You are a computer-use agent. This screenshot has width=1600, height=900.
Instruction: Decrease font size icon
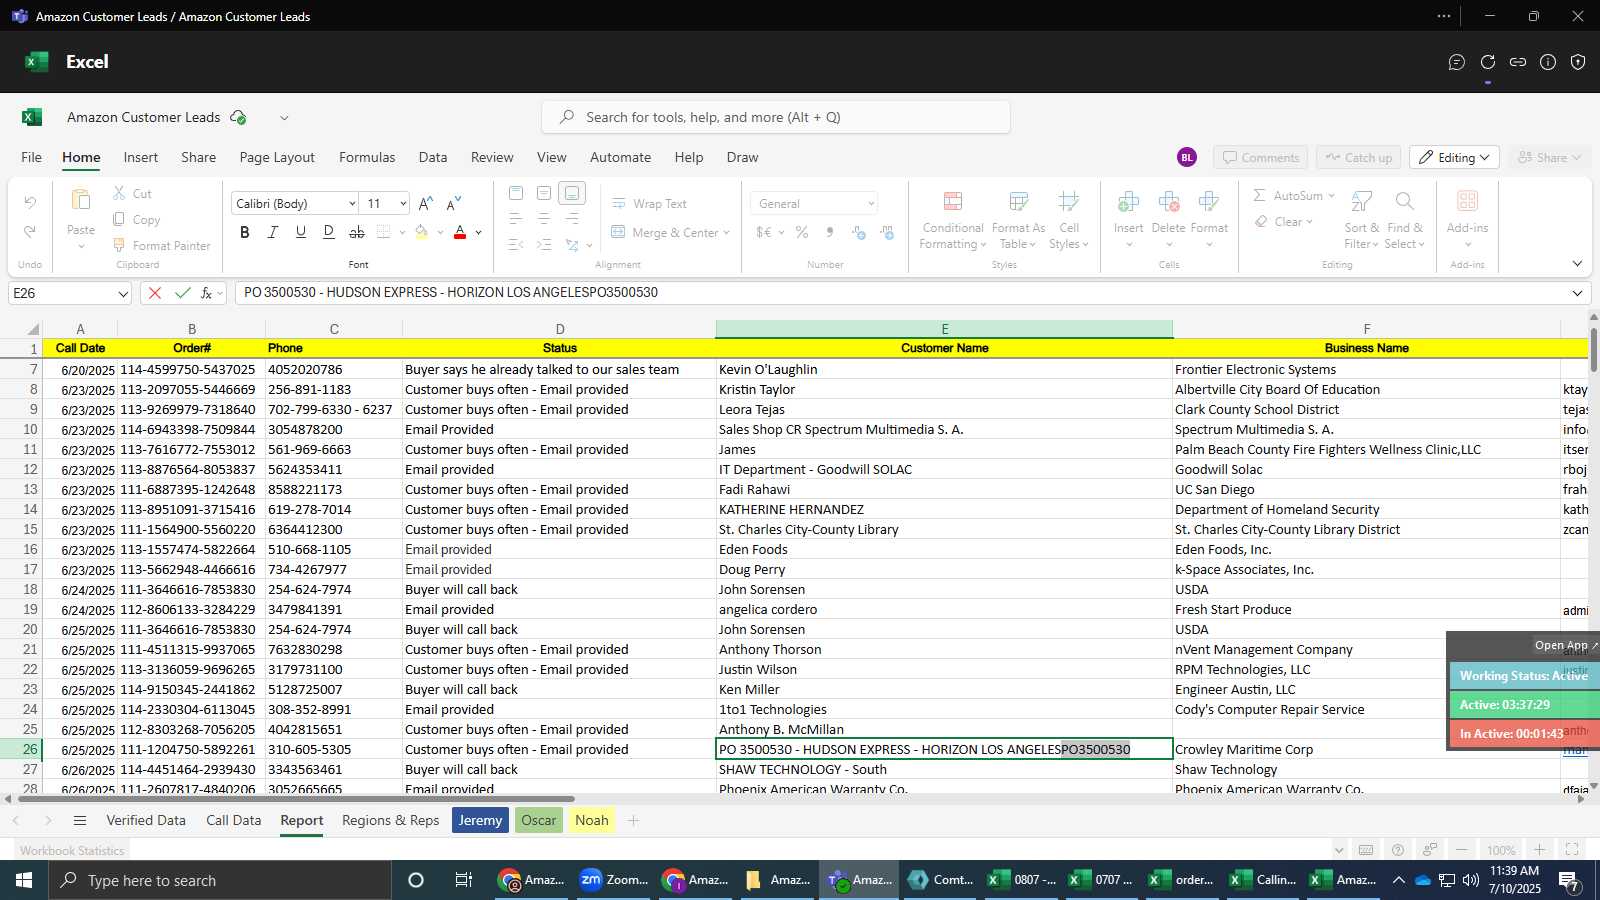453,203
